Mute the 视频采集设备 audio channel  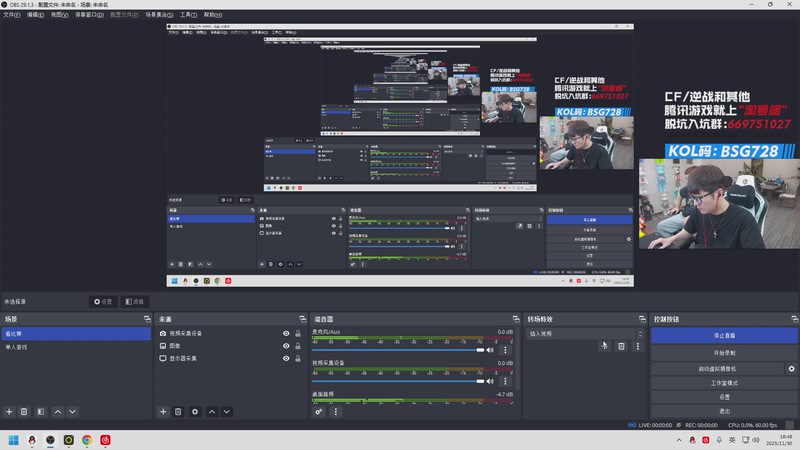490,381
